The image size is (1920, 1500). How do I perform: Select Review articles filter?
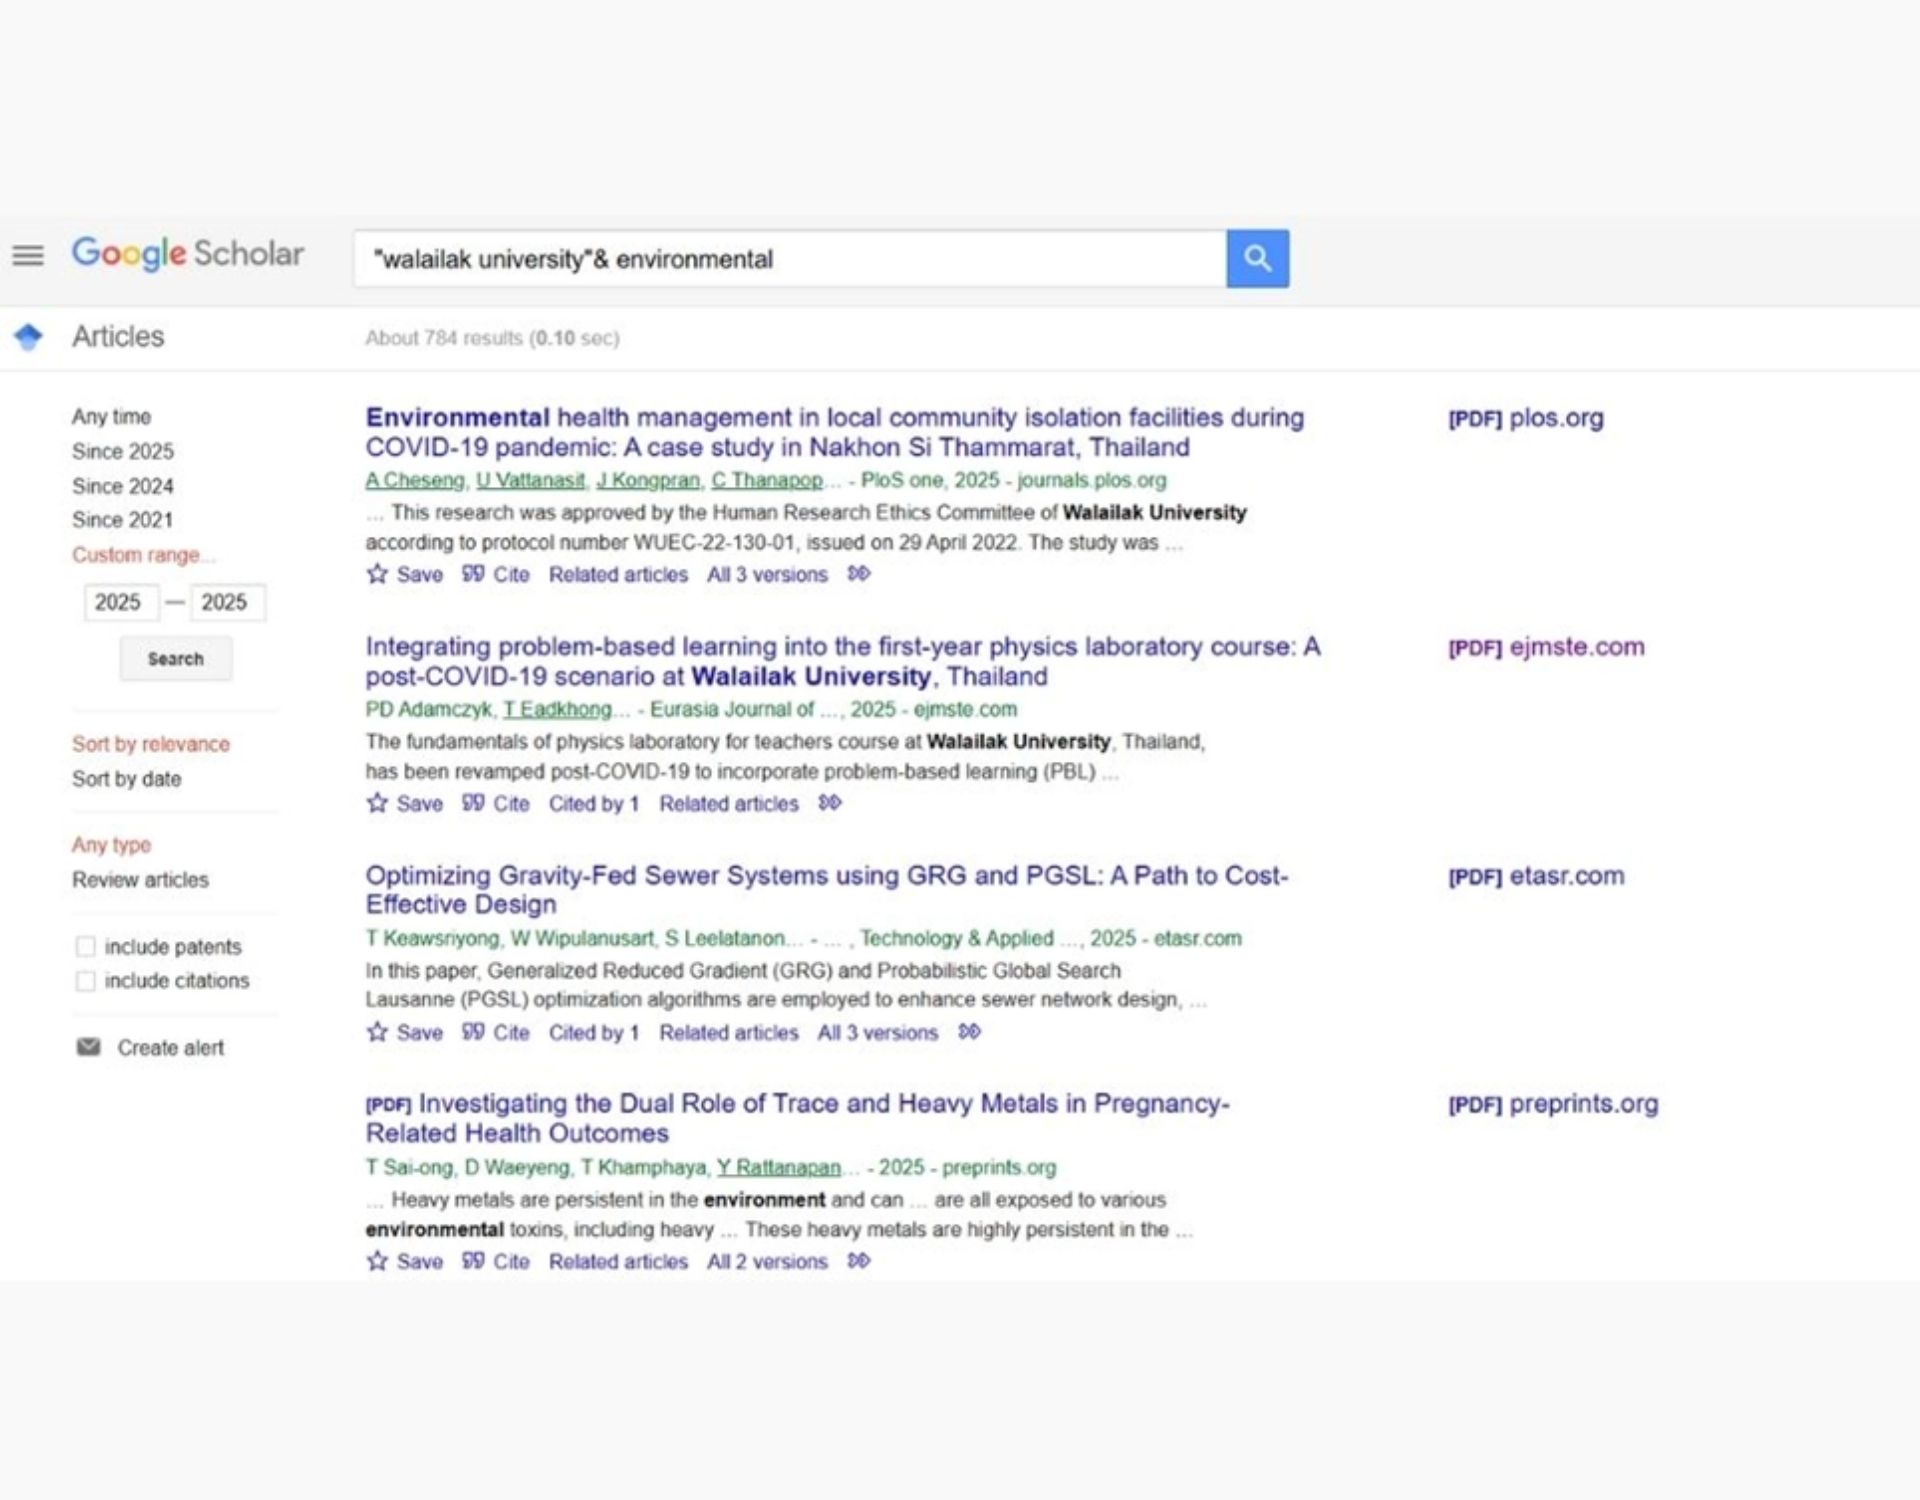coord(141,880)
